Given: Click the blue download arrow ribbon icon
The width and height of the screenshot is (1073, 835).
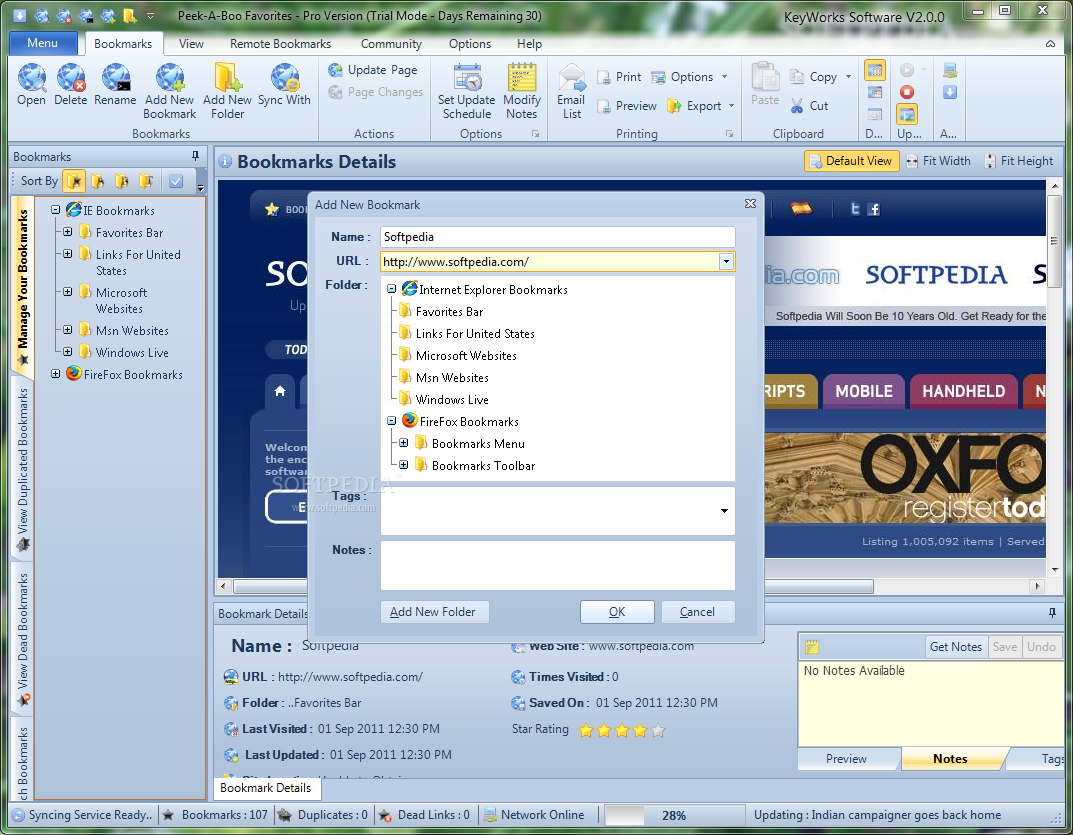Looking at the screenshot, I should click(x=950, y=92).
